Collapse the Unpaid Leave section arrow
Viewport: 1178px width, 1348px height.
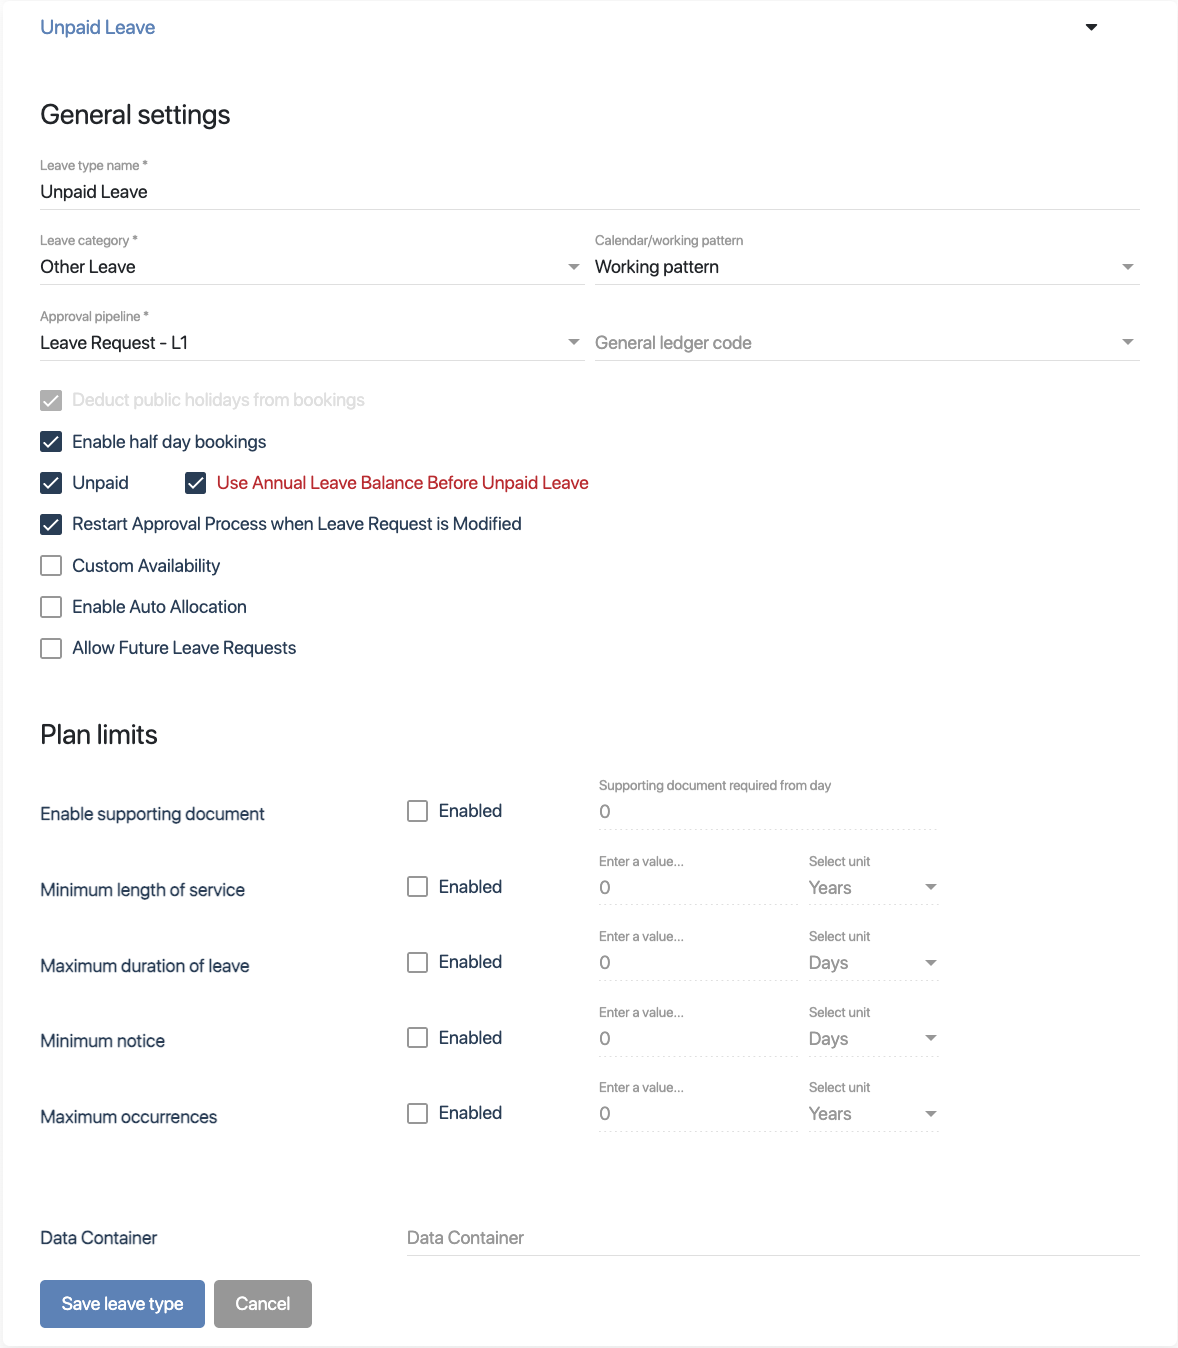click(1091, 27)
